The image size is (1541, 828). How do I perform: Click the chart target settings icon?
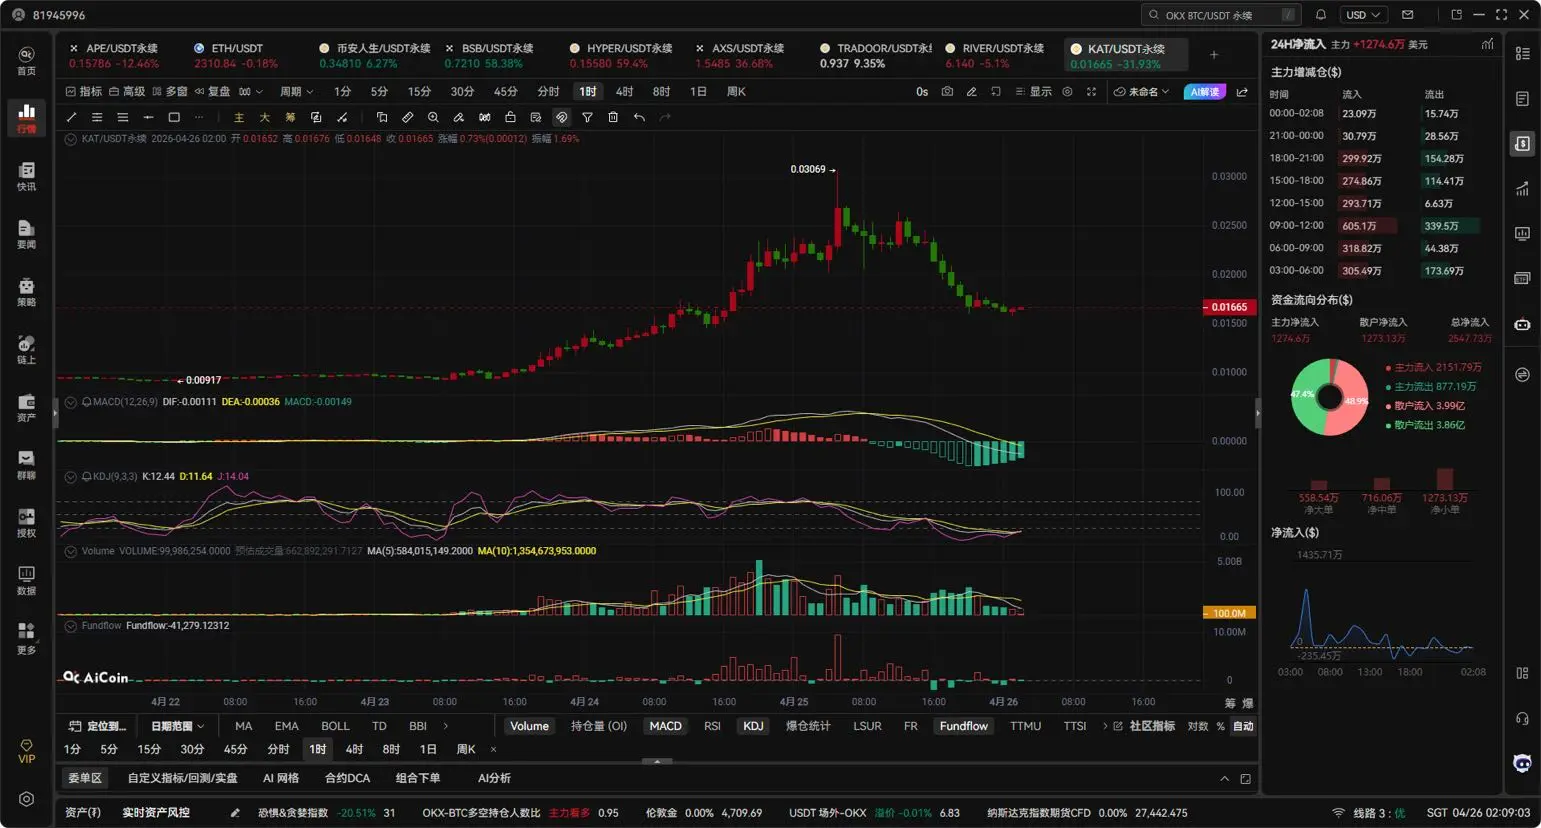(x=1067, y=91)
